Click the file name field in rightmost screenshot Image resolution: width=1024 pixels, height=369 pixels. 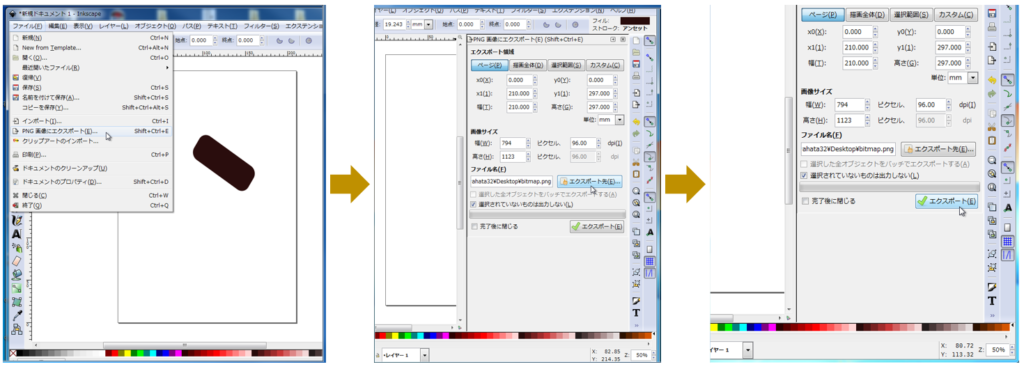tap(848, 149)
